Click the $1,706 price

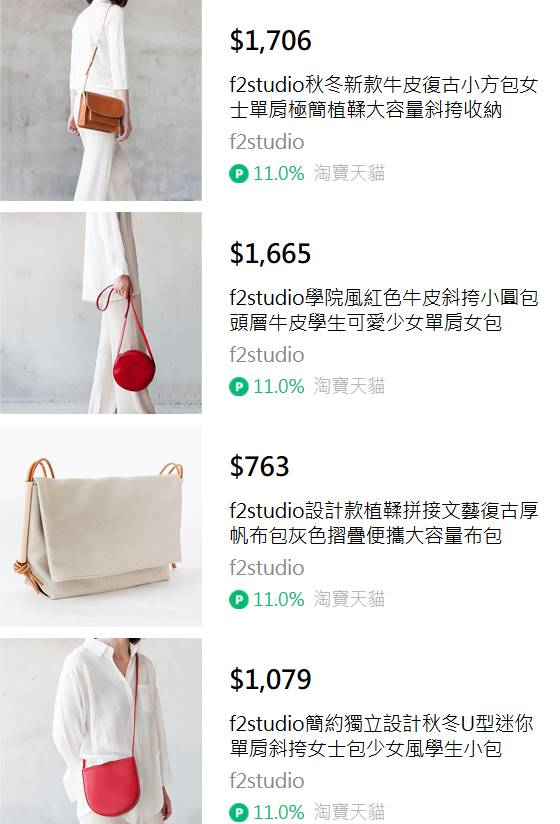point(270,40)
